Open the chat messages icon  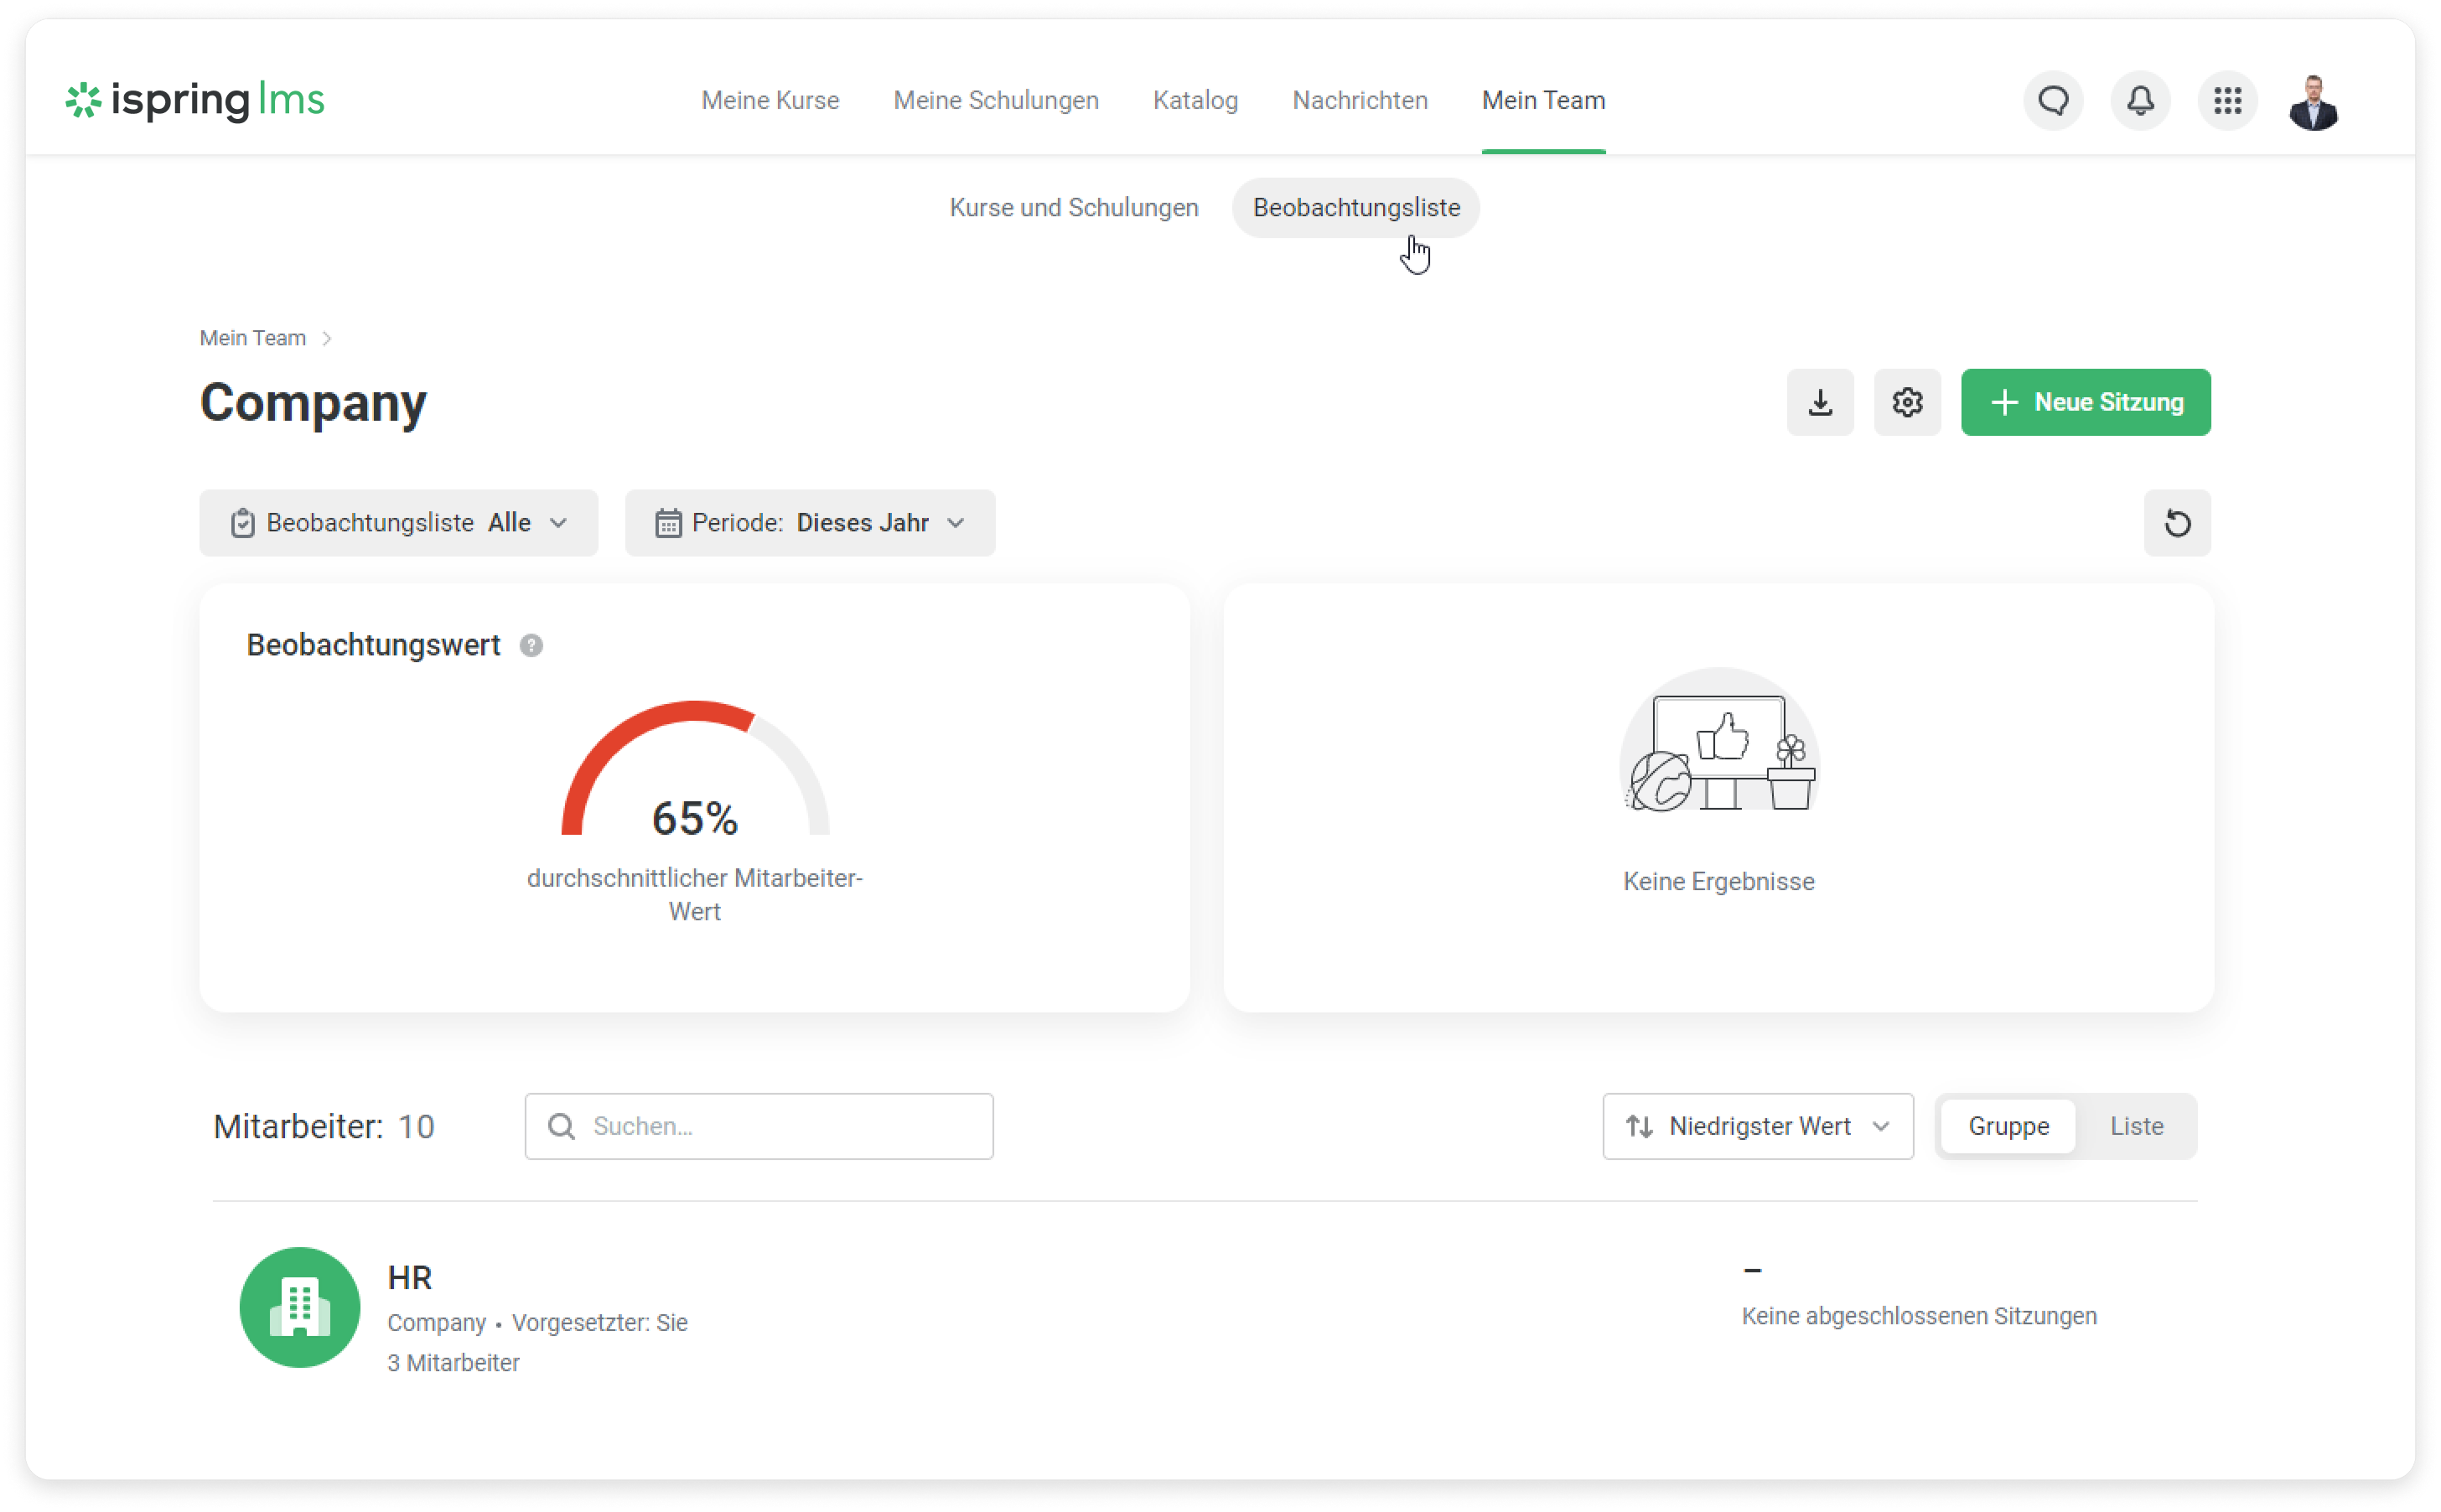(x=2053, y=101)
